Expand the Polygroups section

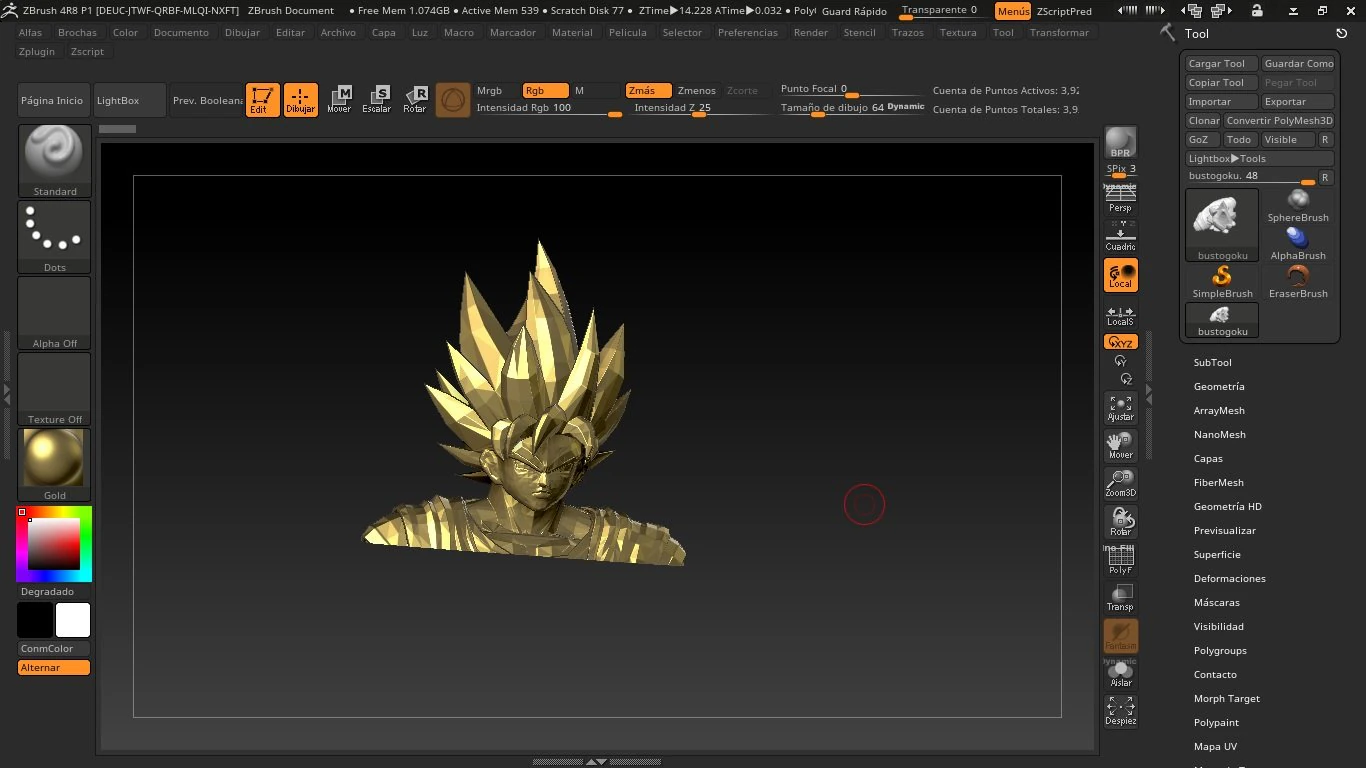[x=1220, y=650]
